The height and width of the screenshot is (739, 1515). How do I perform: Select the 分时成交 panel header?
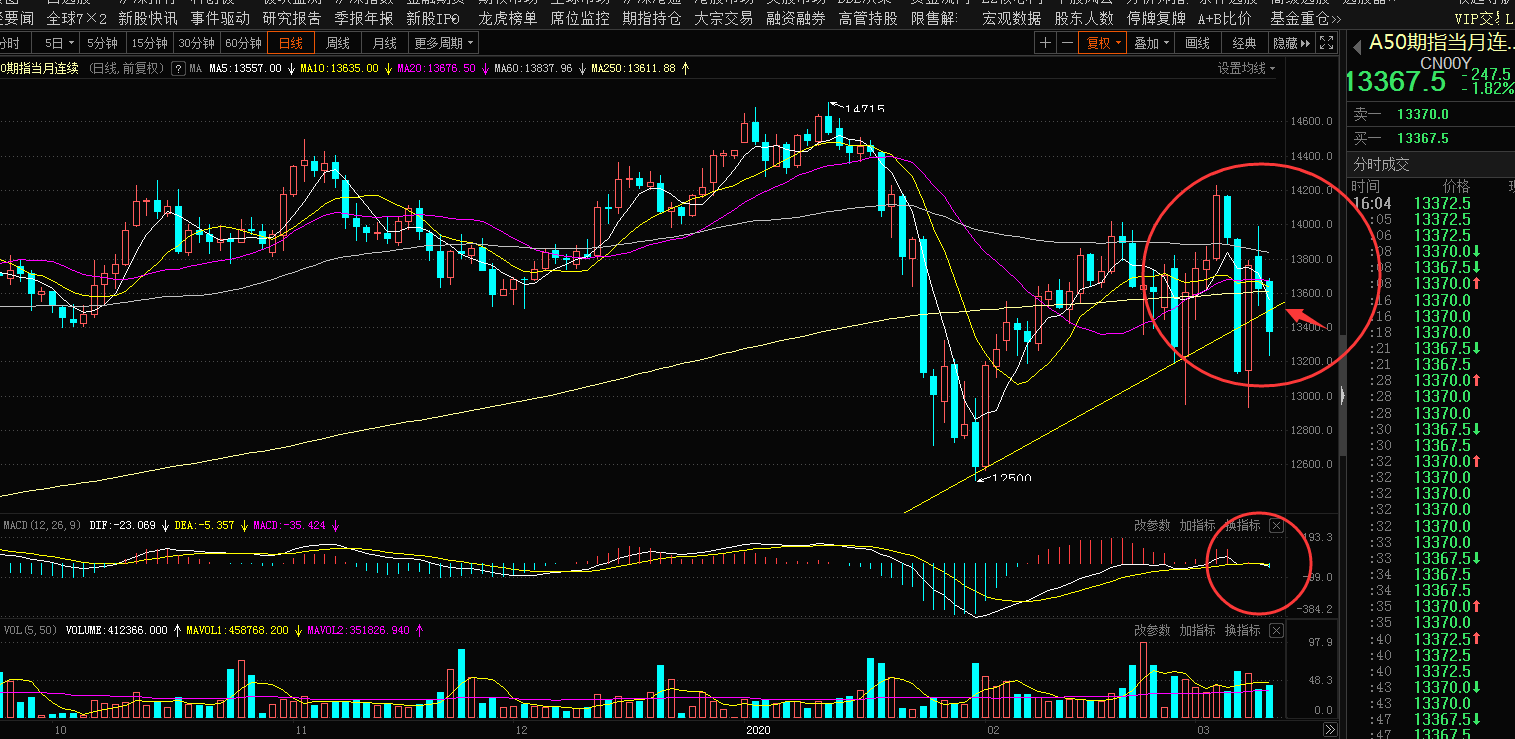(x=1382, y=164)
